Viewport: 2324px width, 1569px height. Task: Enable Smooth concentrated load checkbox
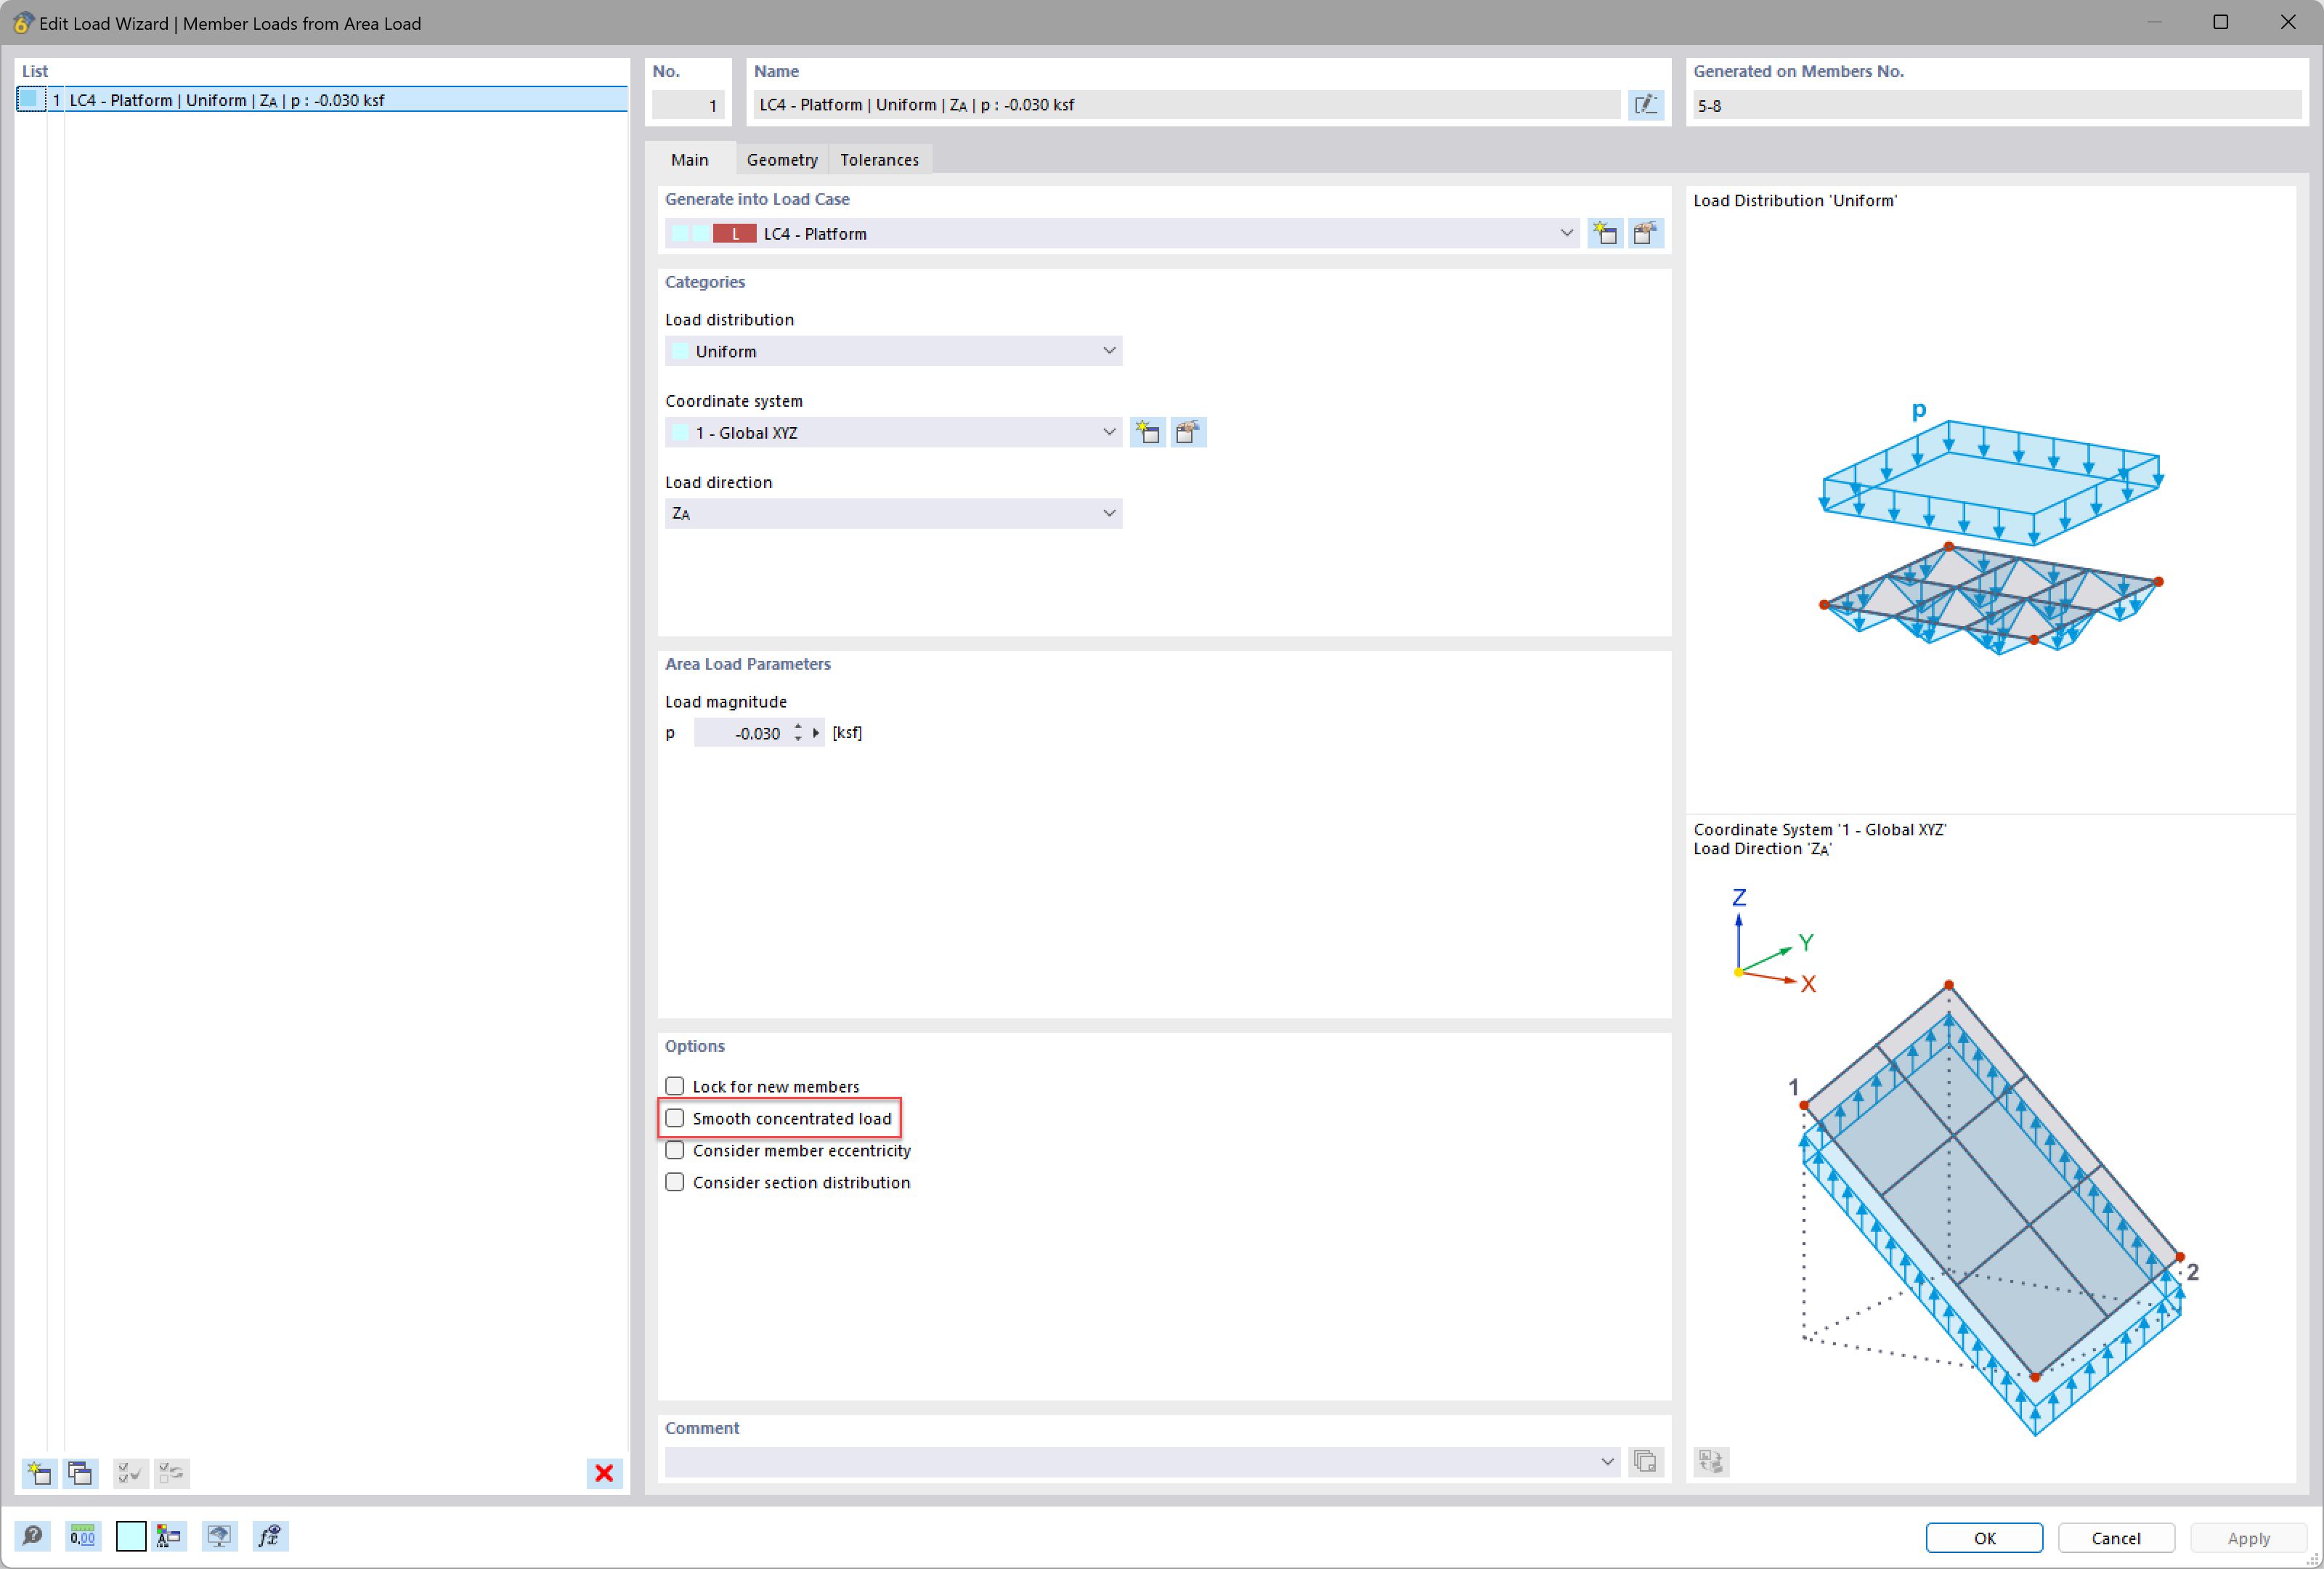point(675,1119)
